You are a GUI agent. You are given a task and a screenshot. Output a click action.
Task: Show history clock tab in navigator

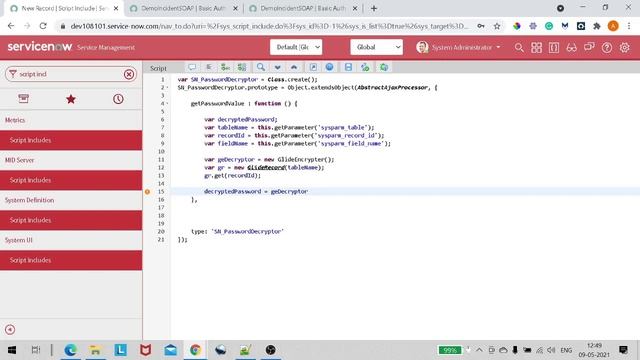[x=118, y=99]
